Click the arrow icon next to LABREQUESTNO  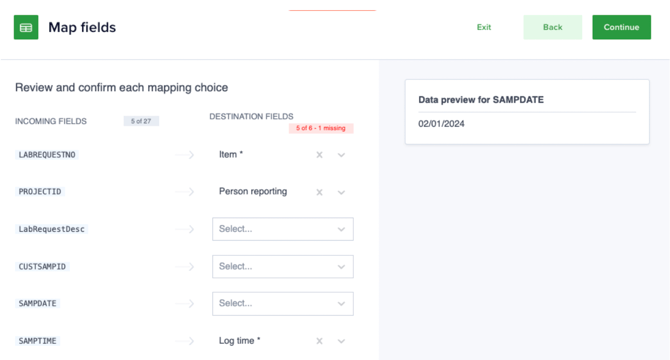(x=185, y=155)
